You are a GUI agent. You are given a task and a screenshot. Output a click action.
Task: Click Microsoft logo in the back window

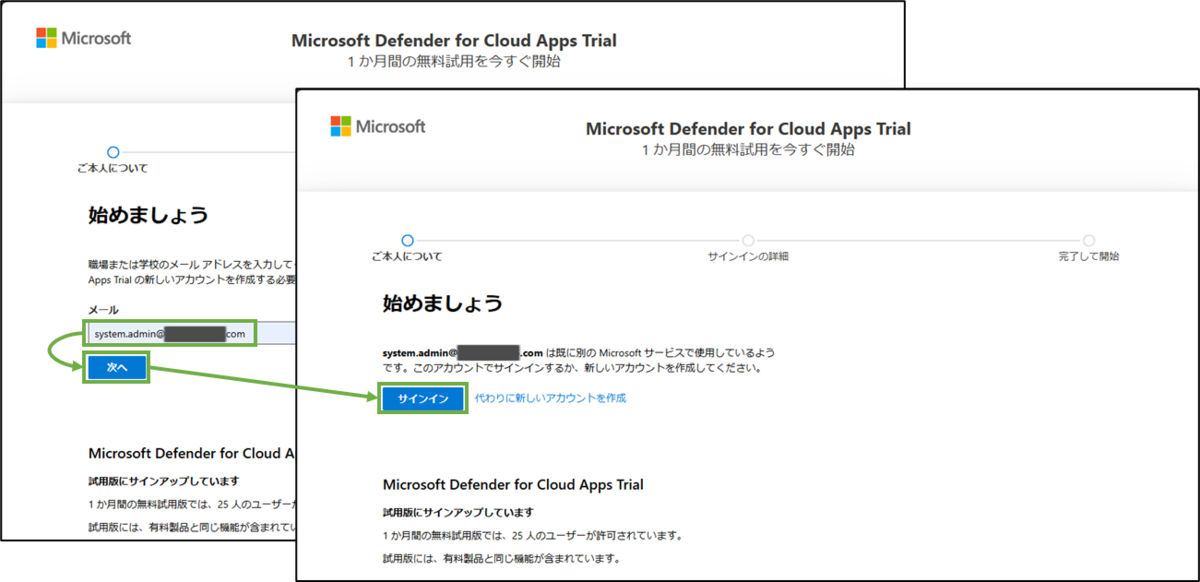pyautogui.click(x=84, y=39)
